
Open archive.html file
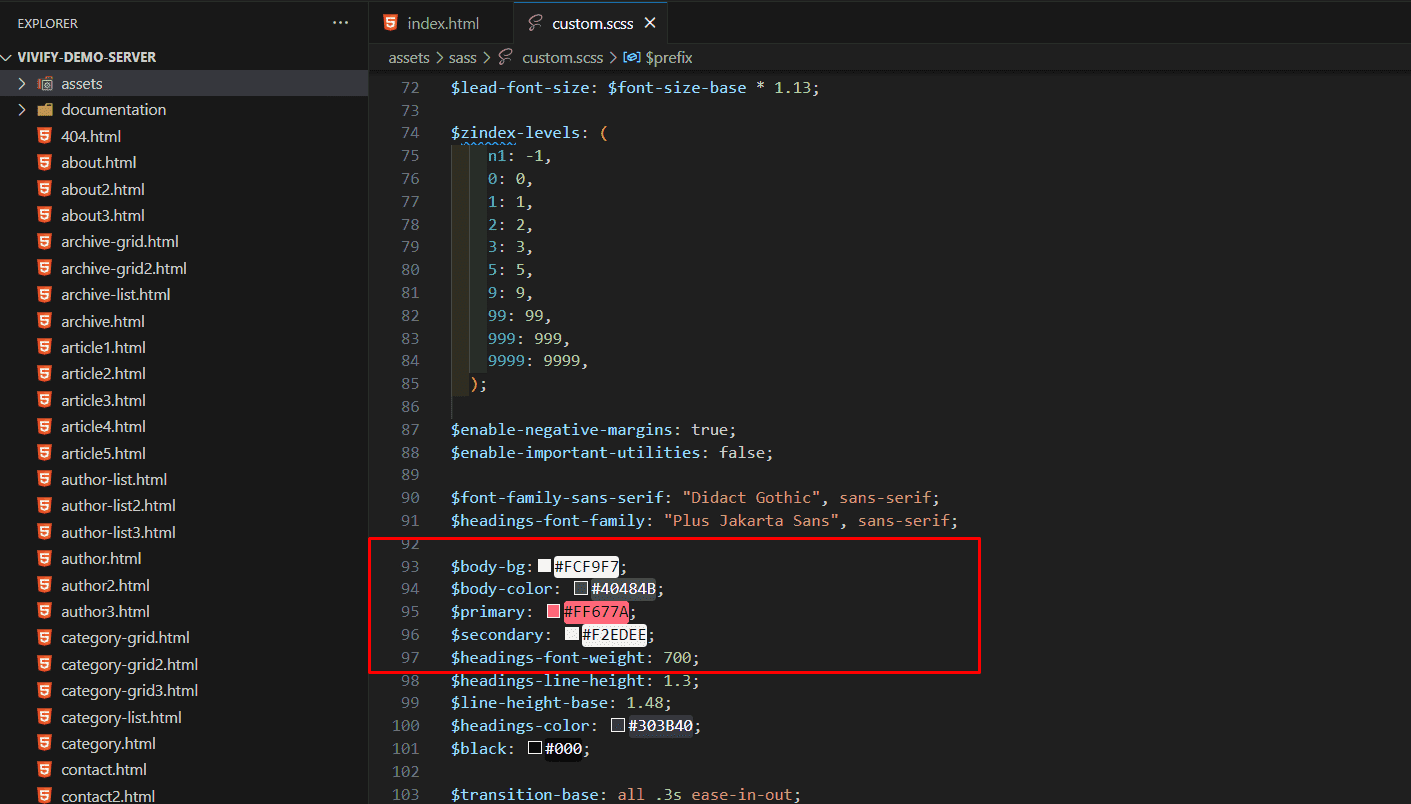tap(103, 321)
